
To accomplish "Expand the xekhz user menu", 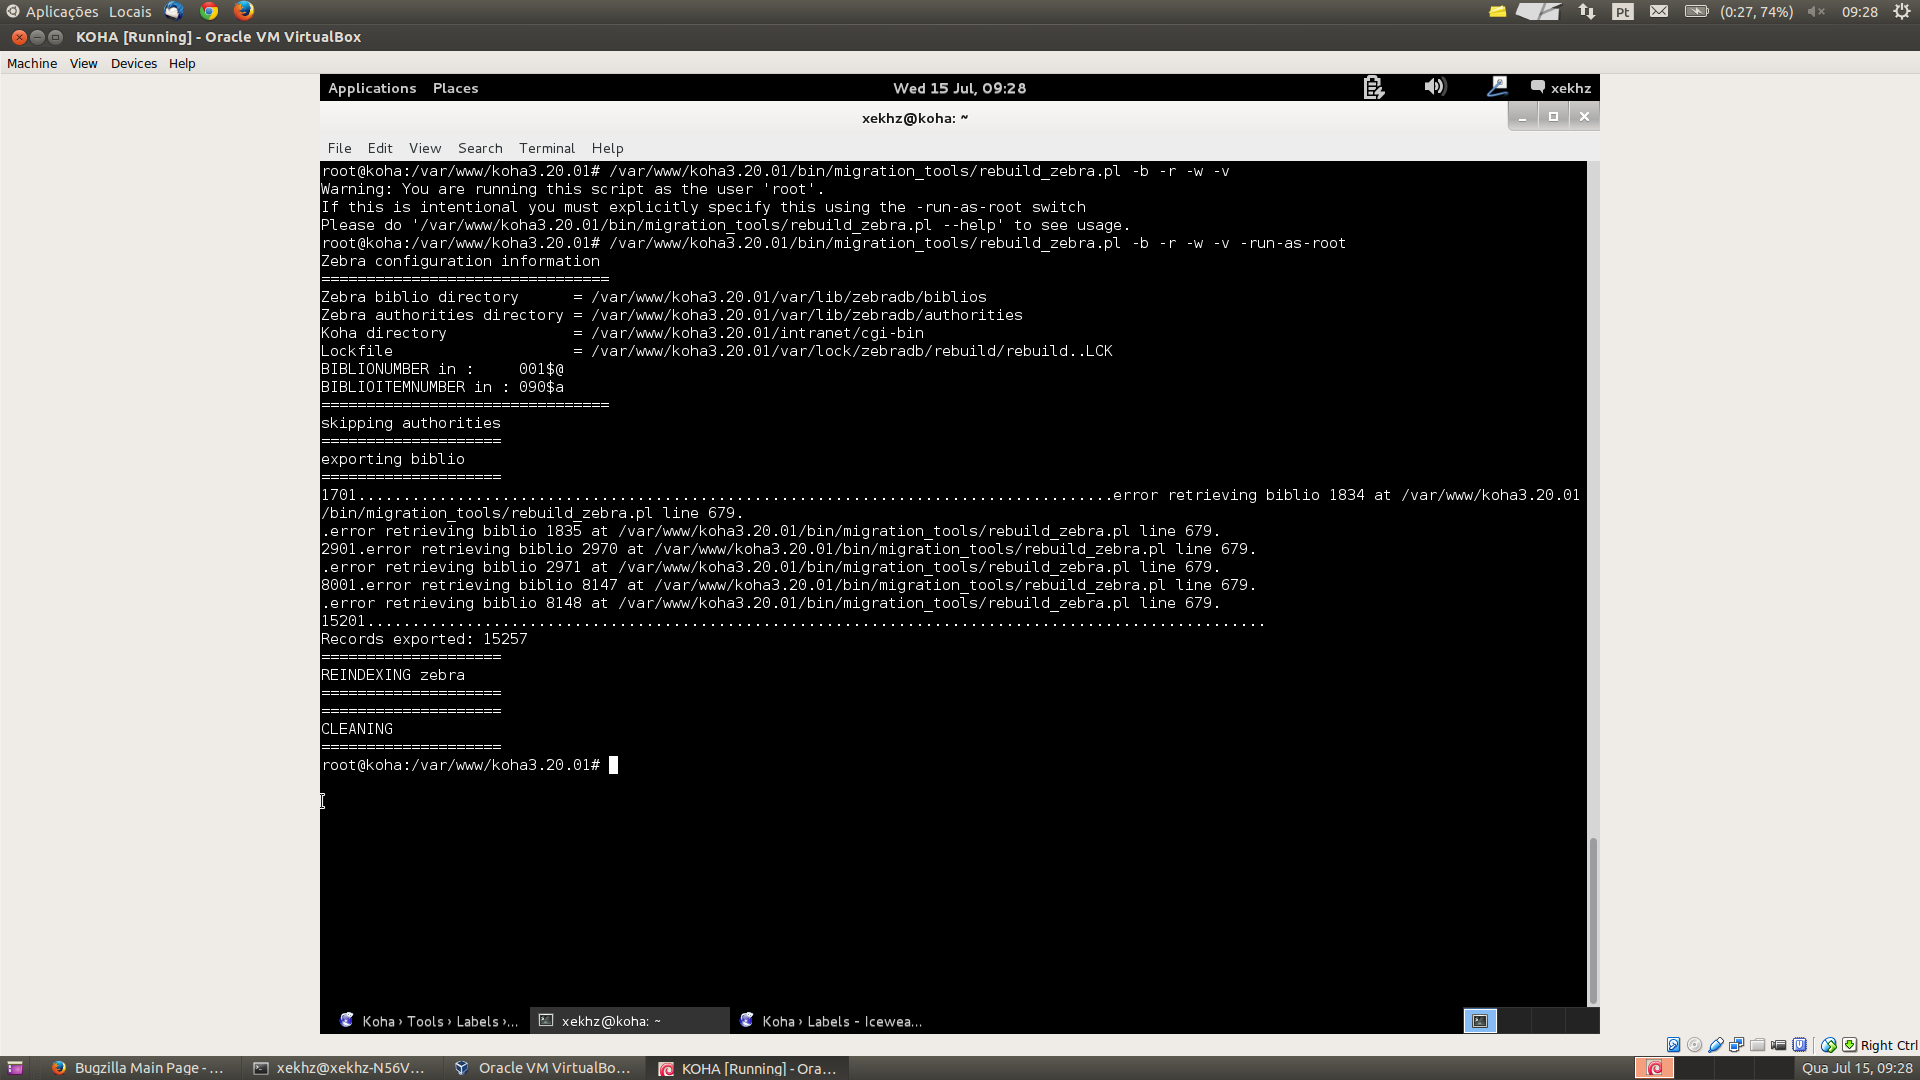I will pos(1561,88).
